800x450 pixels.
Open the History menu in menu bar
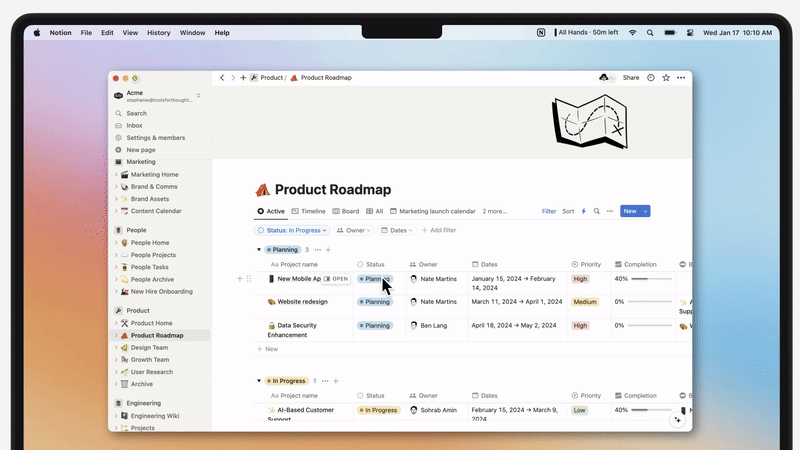click(x=158, y=33)
